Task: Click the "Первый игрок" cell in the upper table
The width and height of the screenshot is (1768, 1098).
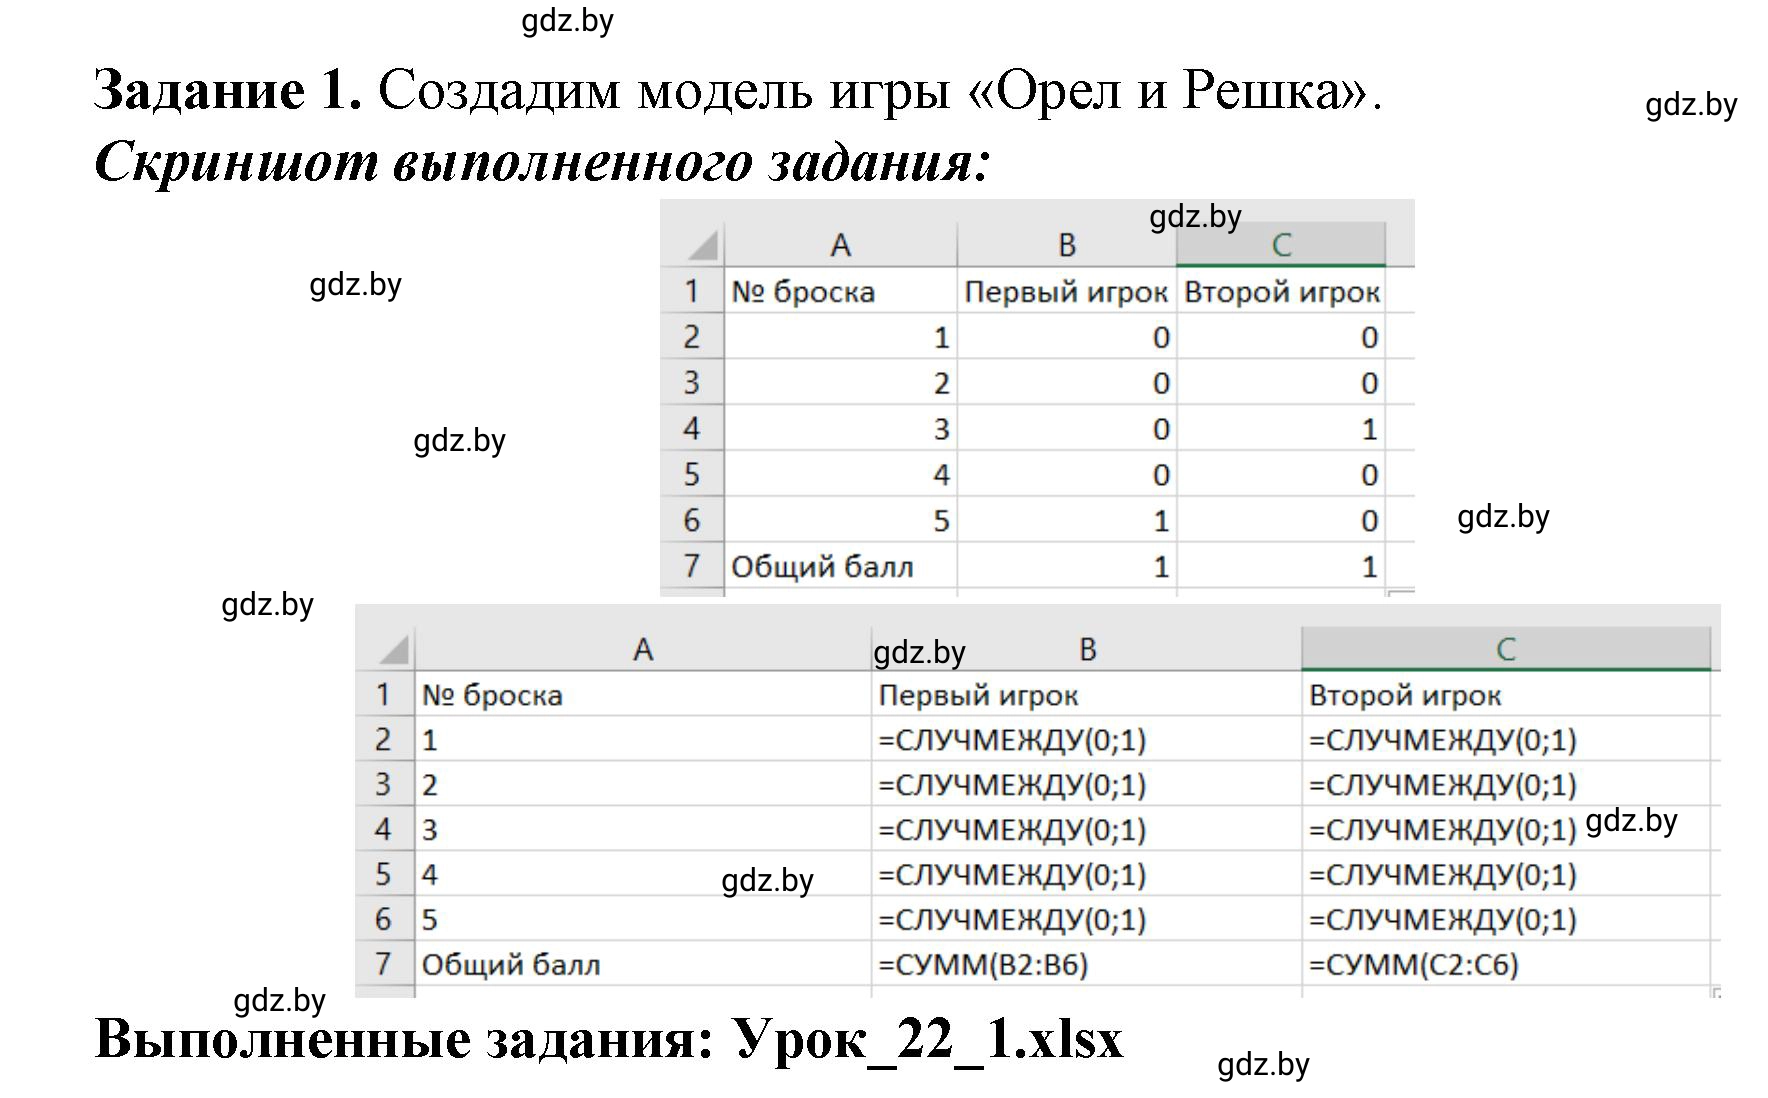Action: point(1066,290)
